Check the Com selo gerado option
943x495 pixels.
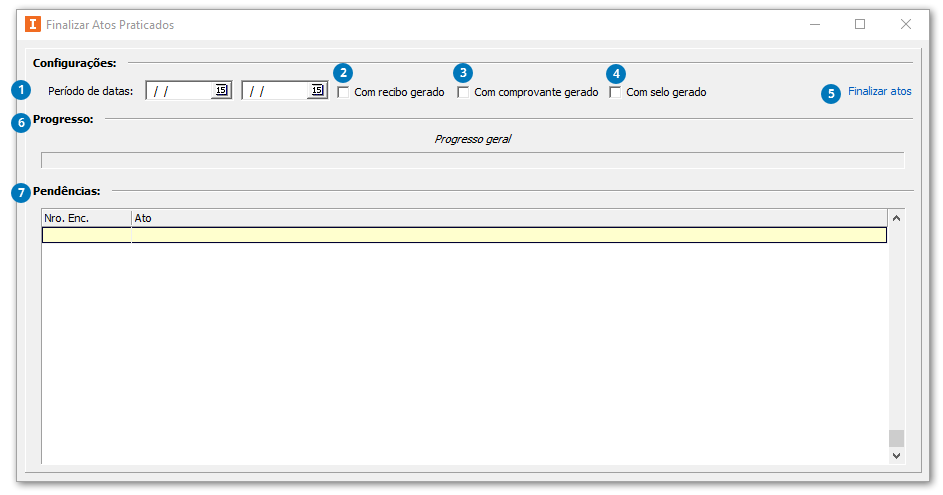click(616, 92)
